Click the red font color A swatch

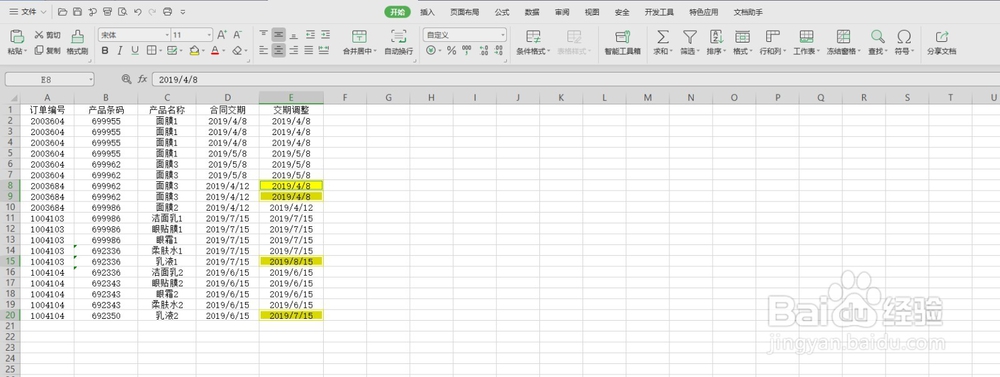[x=215, y=50]
